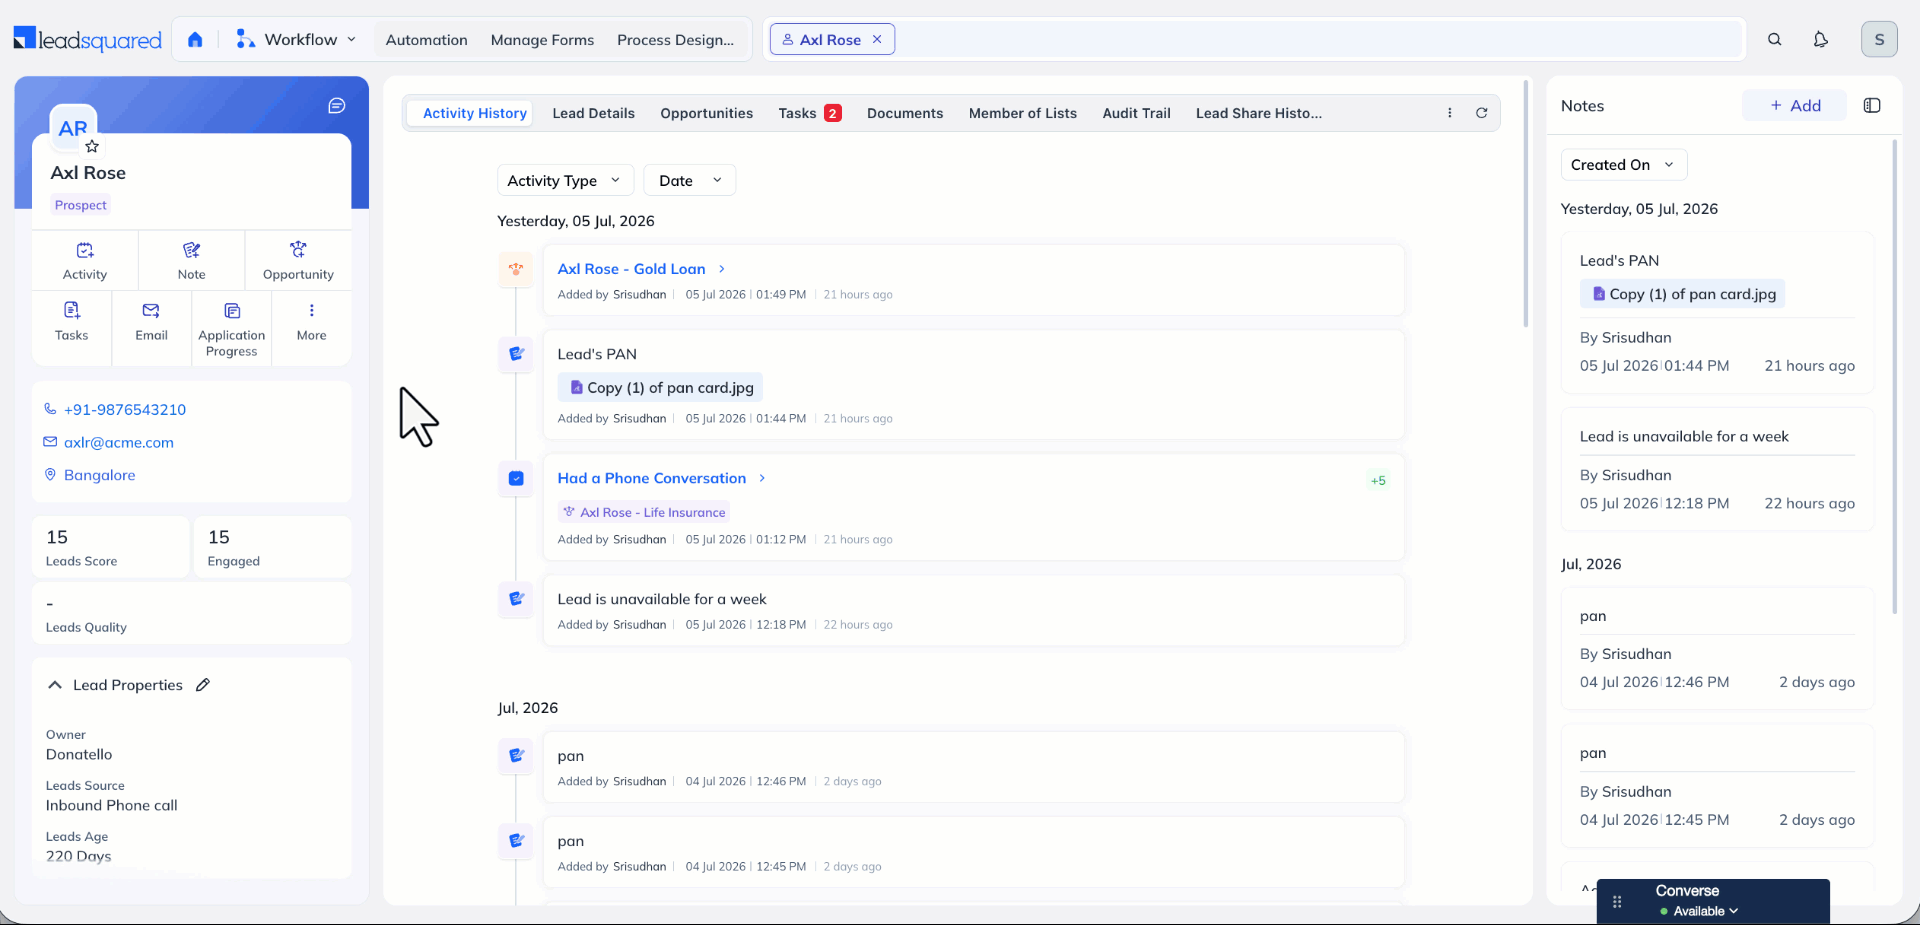This screenshot has height=925, width=1920.
Task: Open user profile avatar S
Action: click(x=1879, y=40)
